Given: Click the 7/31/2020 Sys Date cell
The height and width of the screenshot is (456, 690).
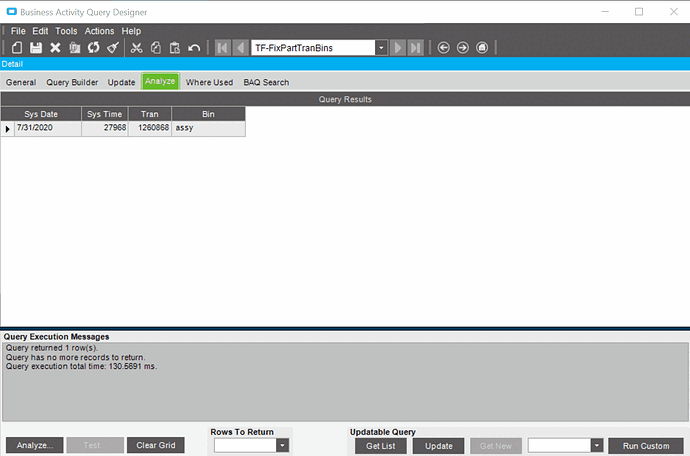Looking at the screenshot, I should [x=48, y=128].
